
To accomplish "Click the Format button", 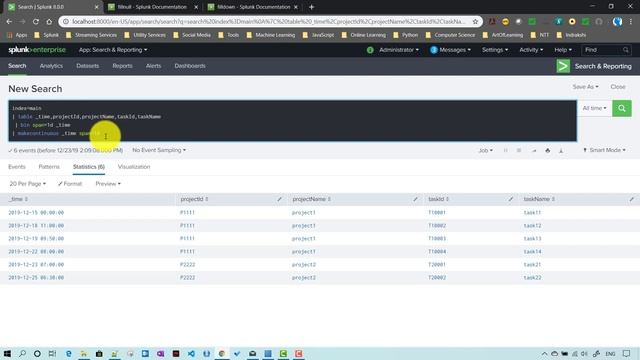I will pos(70,184).
